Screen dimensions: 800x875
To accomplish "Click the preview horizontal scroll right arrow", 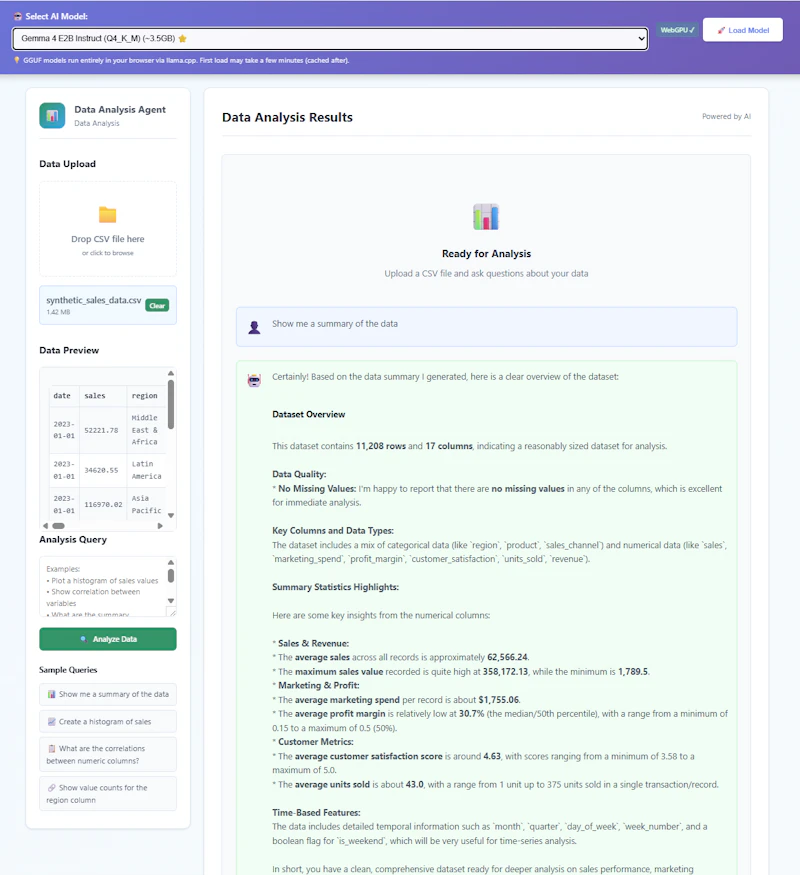I will coord(160,526).
